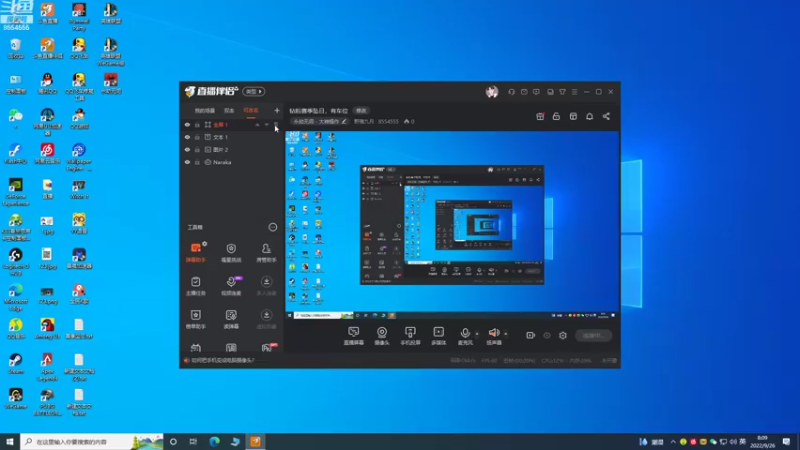Expand speaker options arrow
This screenshot has height=450, width=800.
pos(506,334)
